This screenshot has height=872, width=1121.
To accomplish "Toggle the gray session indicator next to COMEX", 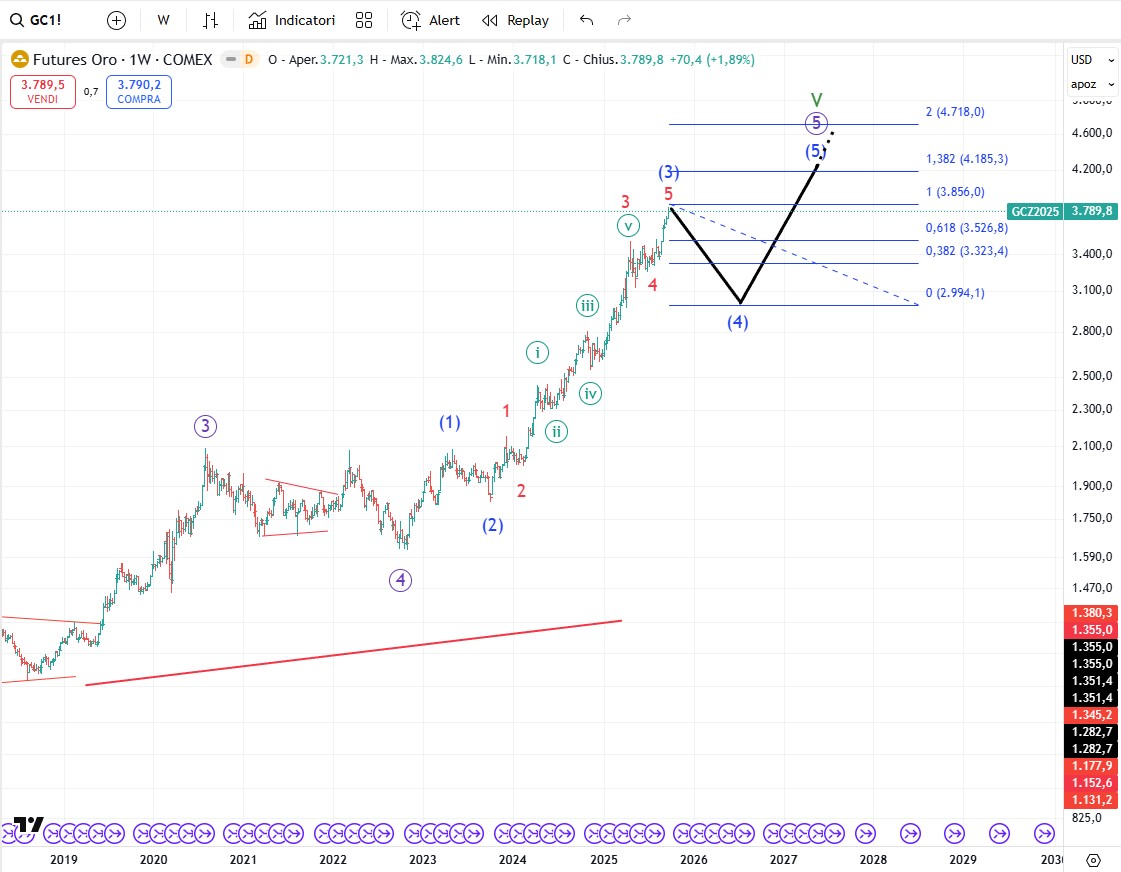I will pyautogui.click(x=231, y=60).
